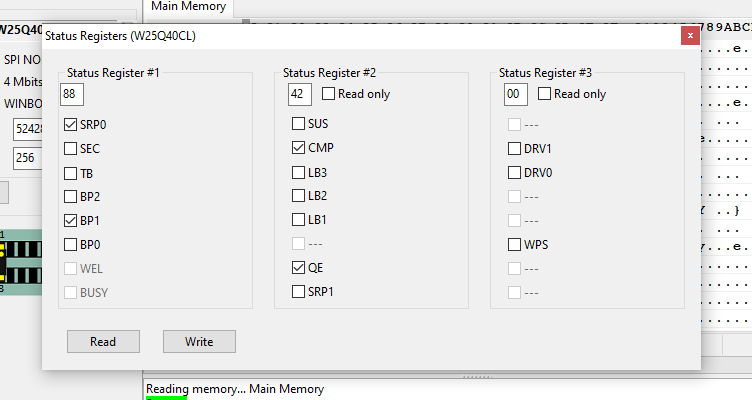
Task: Check the SRP1 checkbox
Action: tap(298, 292)
